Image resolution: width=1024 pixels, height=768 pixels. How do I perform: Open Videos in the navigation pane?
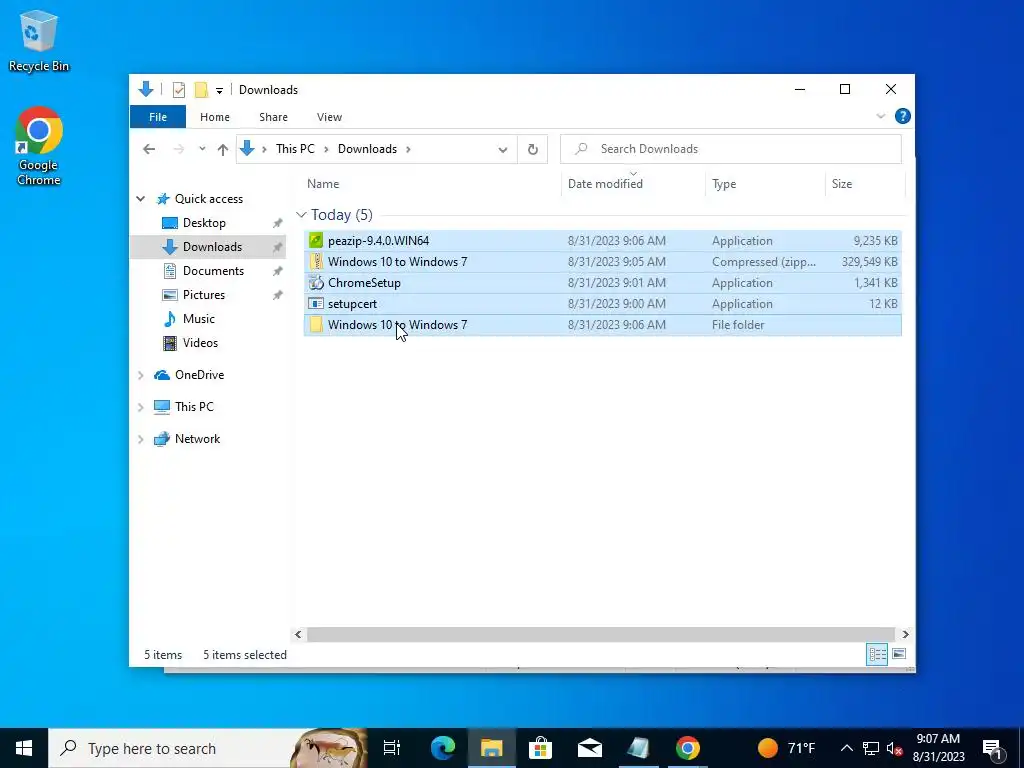(x=200, y=343)
